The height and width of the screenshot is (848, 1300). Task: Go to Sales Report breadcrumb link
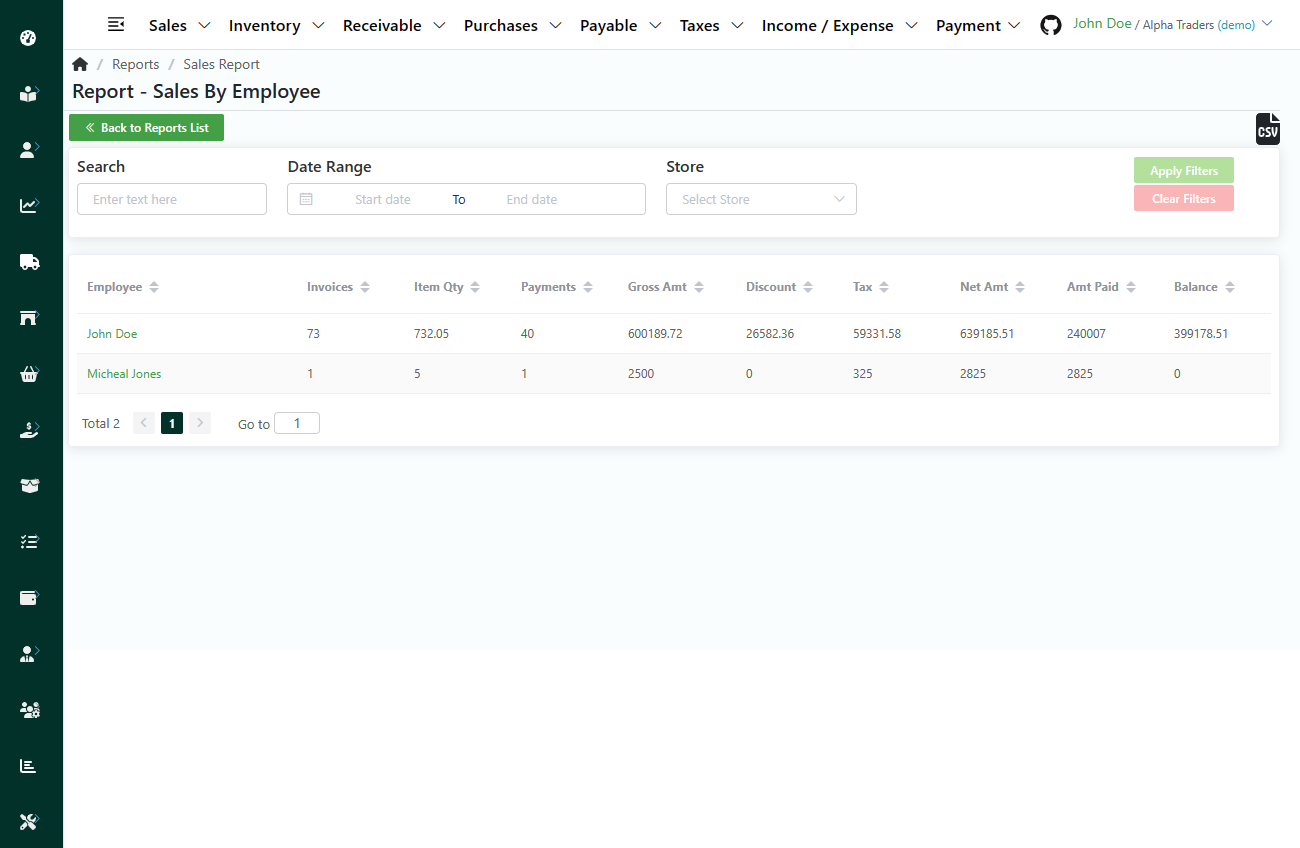(221, 64)
